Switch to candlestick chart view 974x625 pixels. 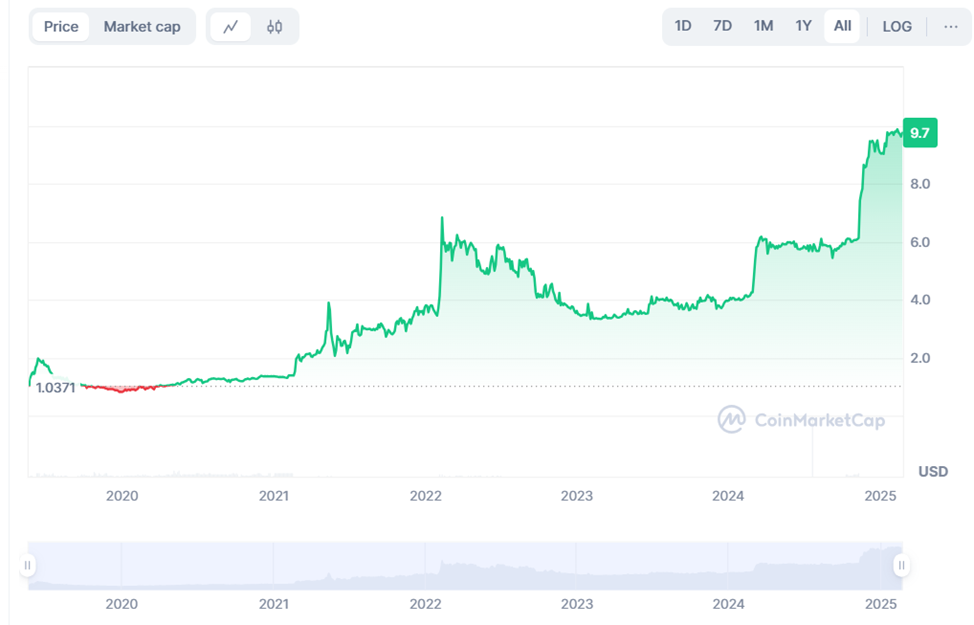tap(274, 27)
